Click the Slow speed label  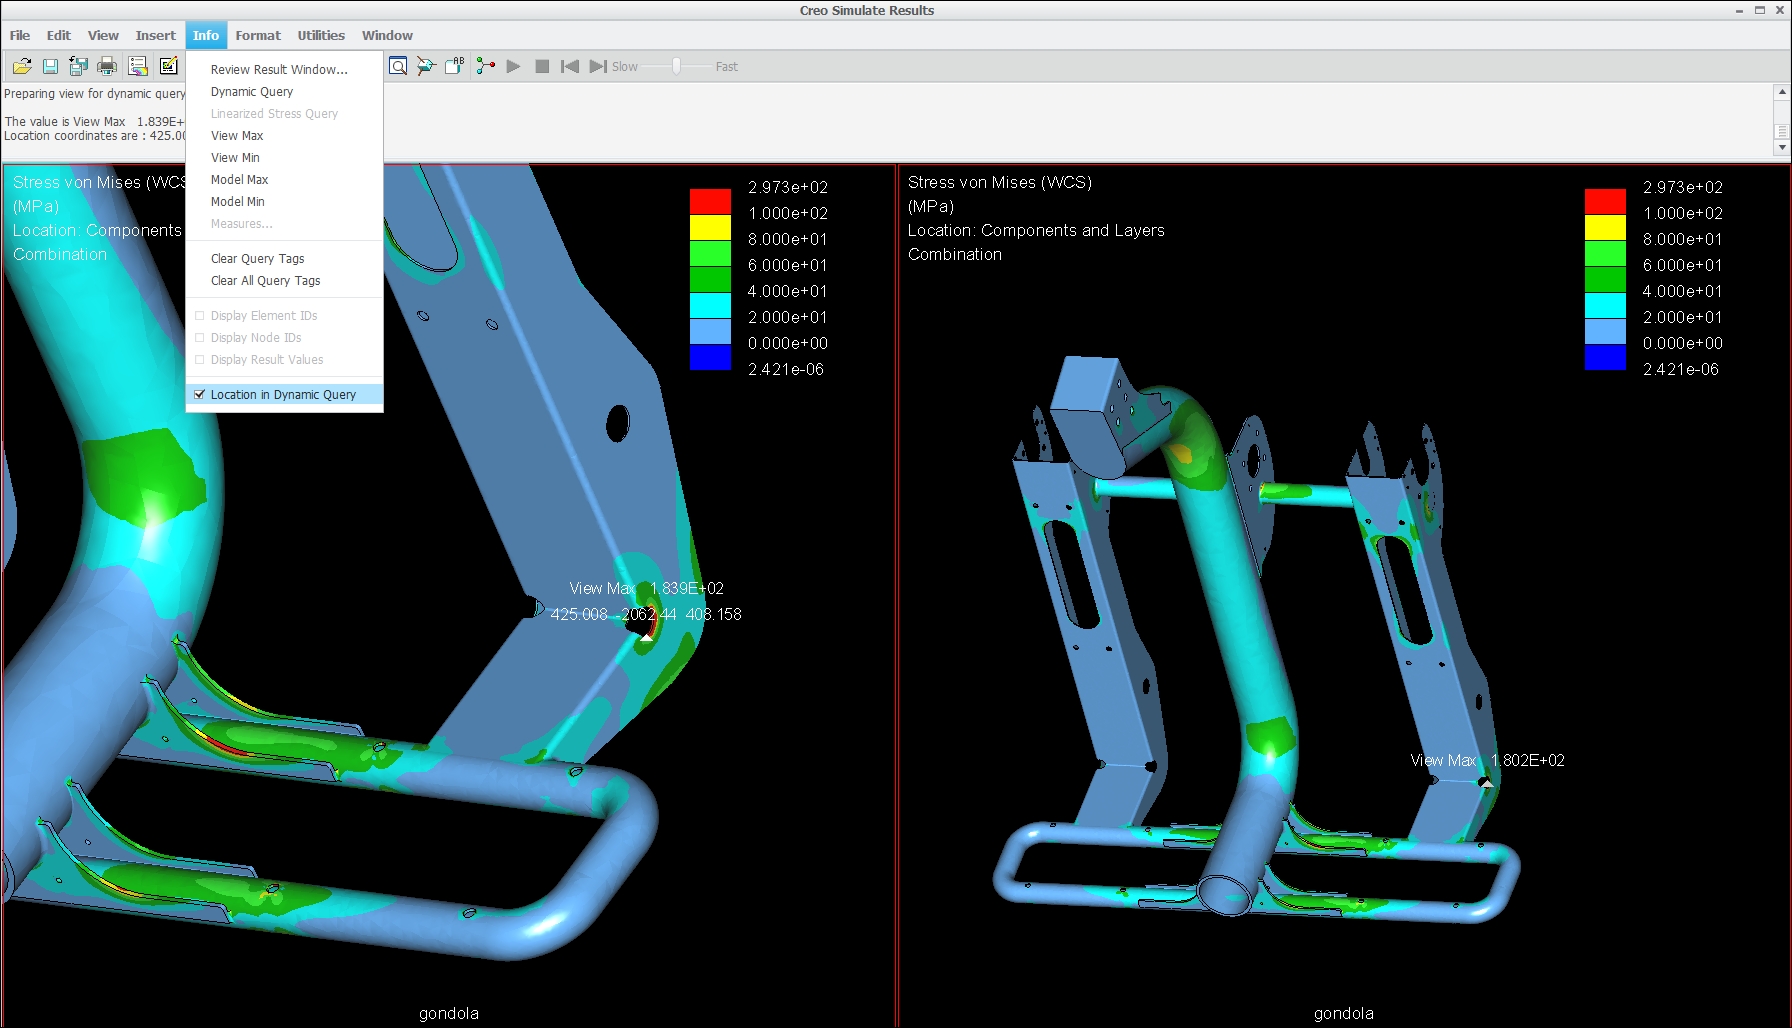[x=624, y=66]
